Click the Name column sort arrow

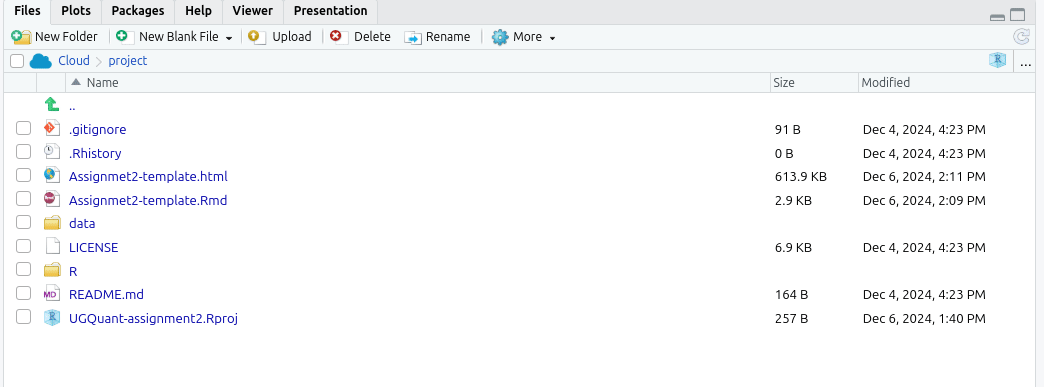click(x=76, y=82)
